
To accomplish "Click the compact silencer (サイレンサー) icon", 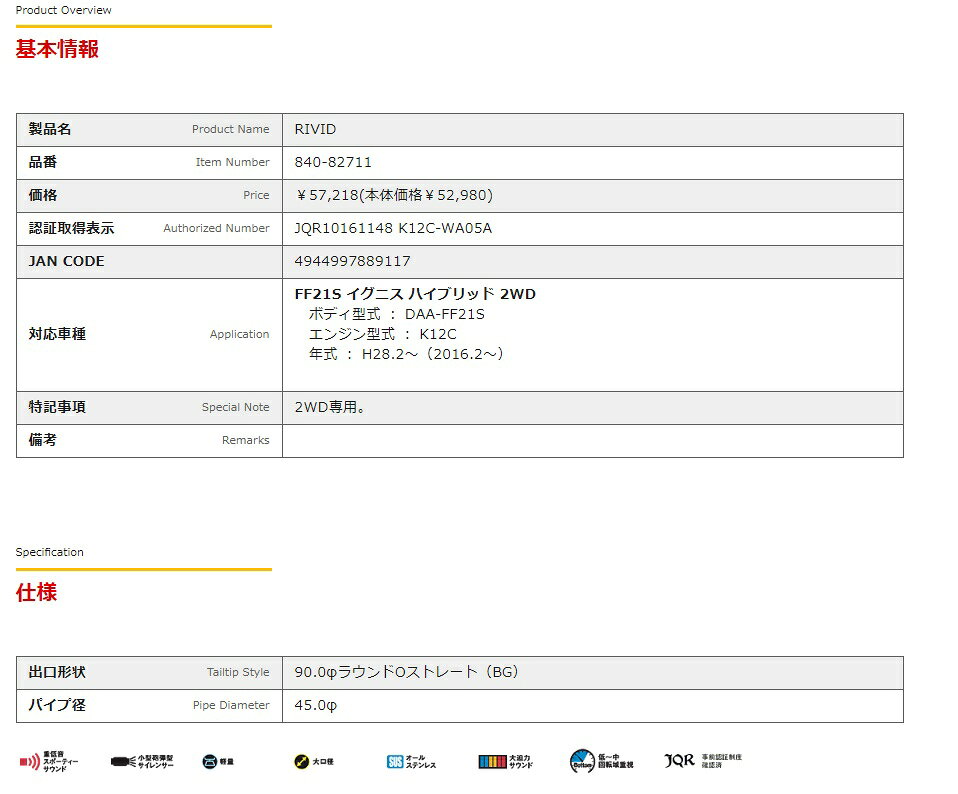I will (x=123, y=762).
